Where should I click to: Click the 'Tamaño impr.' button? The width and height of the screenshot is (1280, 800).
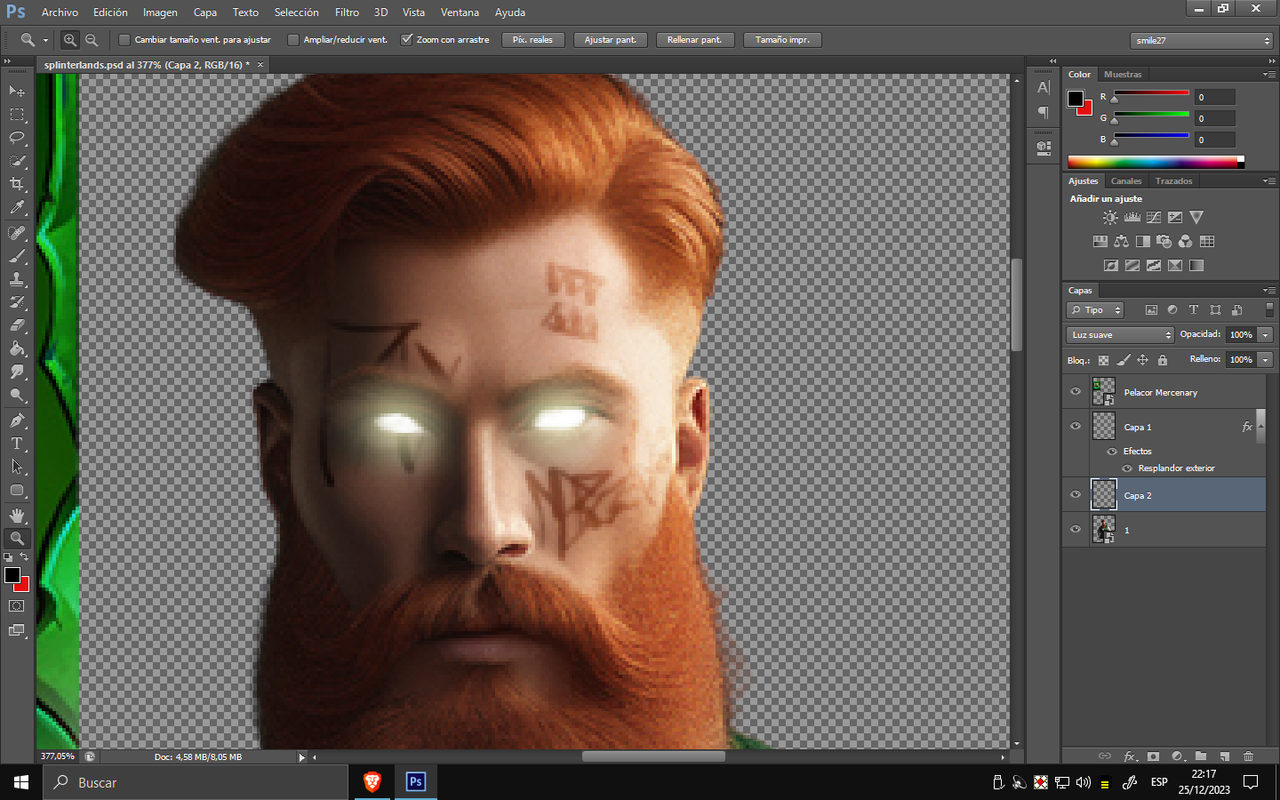click(x=782, y=40)
